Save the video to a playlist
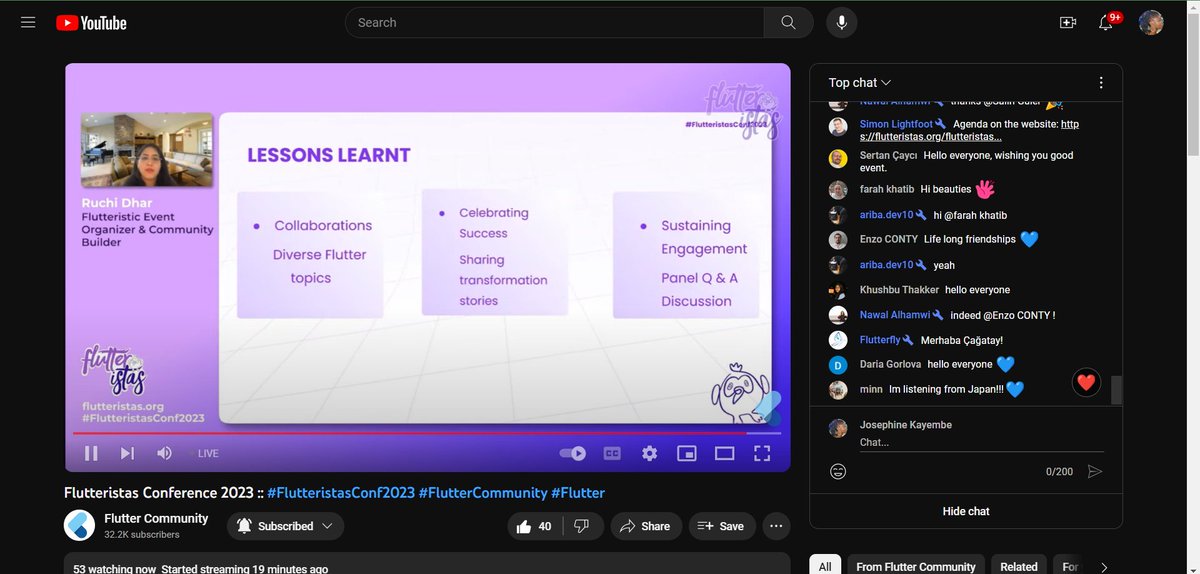The height and width of the screenshot is (574, 1200). [722, 526]
